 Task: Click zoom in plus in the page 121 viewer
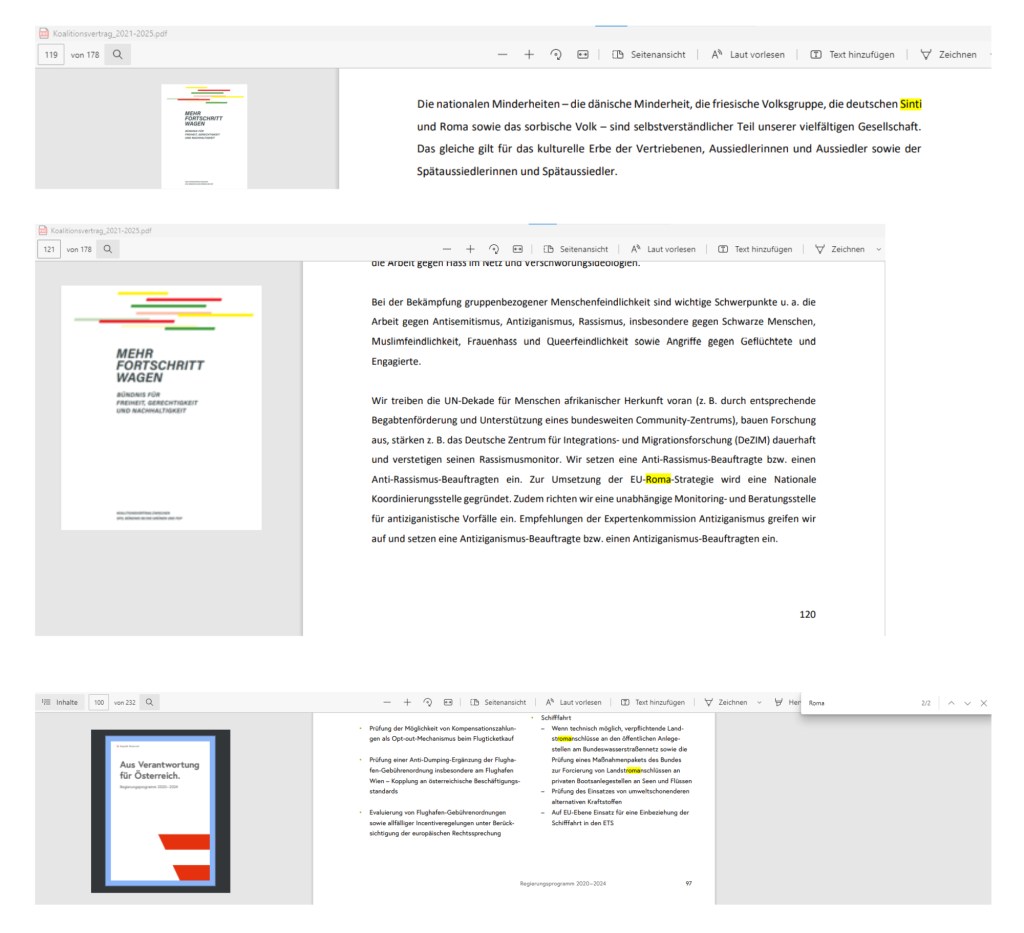click(x=470, y=249)
